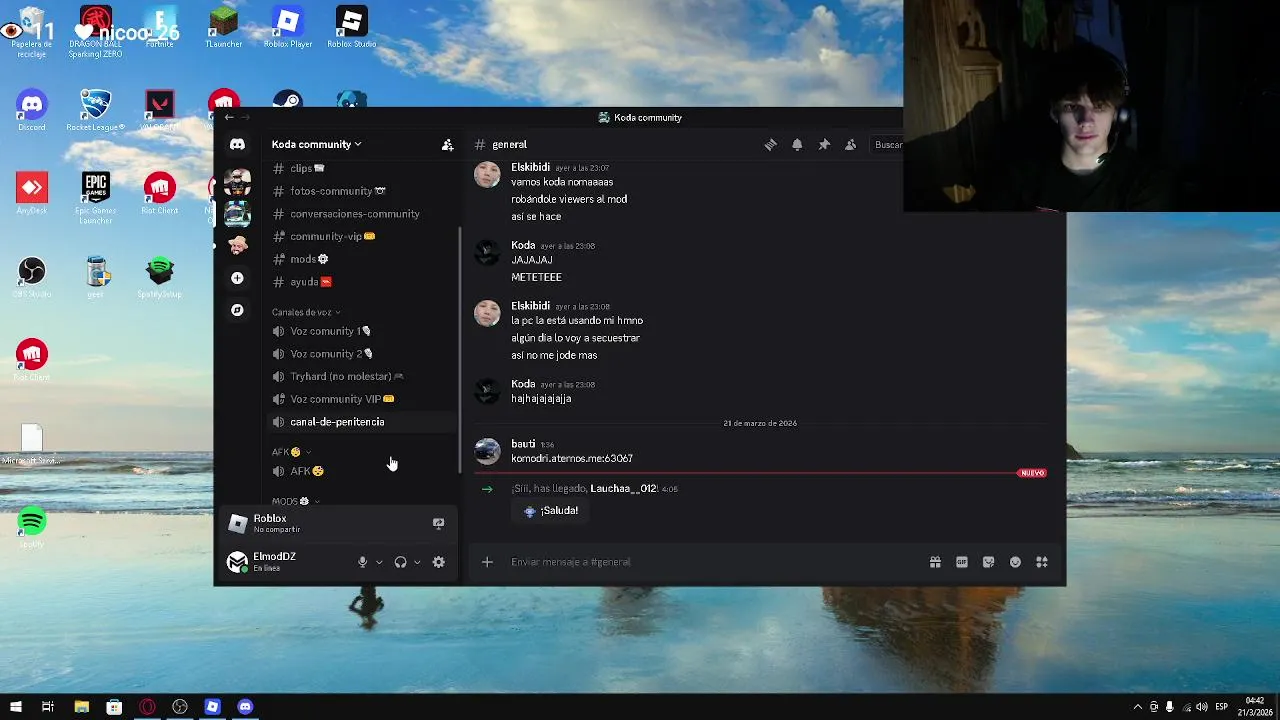Open File Explorer from the taskbar
The width and height of the screenshot is (1280, 720).
[x=81, y=707]
